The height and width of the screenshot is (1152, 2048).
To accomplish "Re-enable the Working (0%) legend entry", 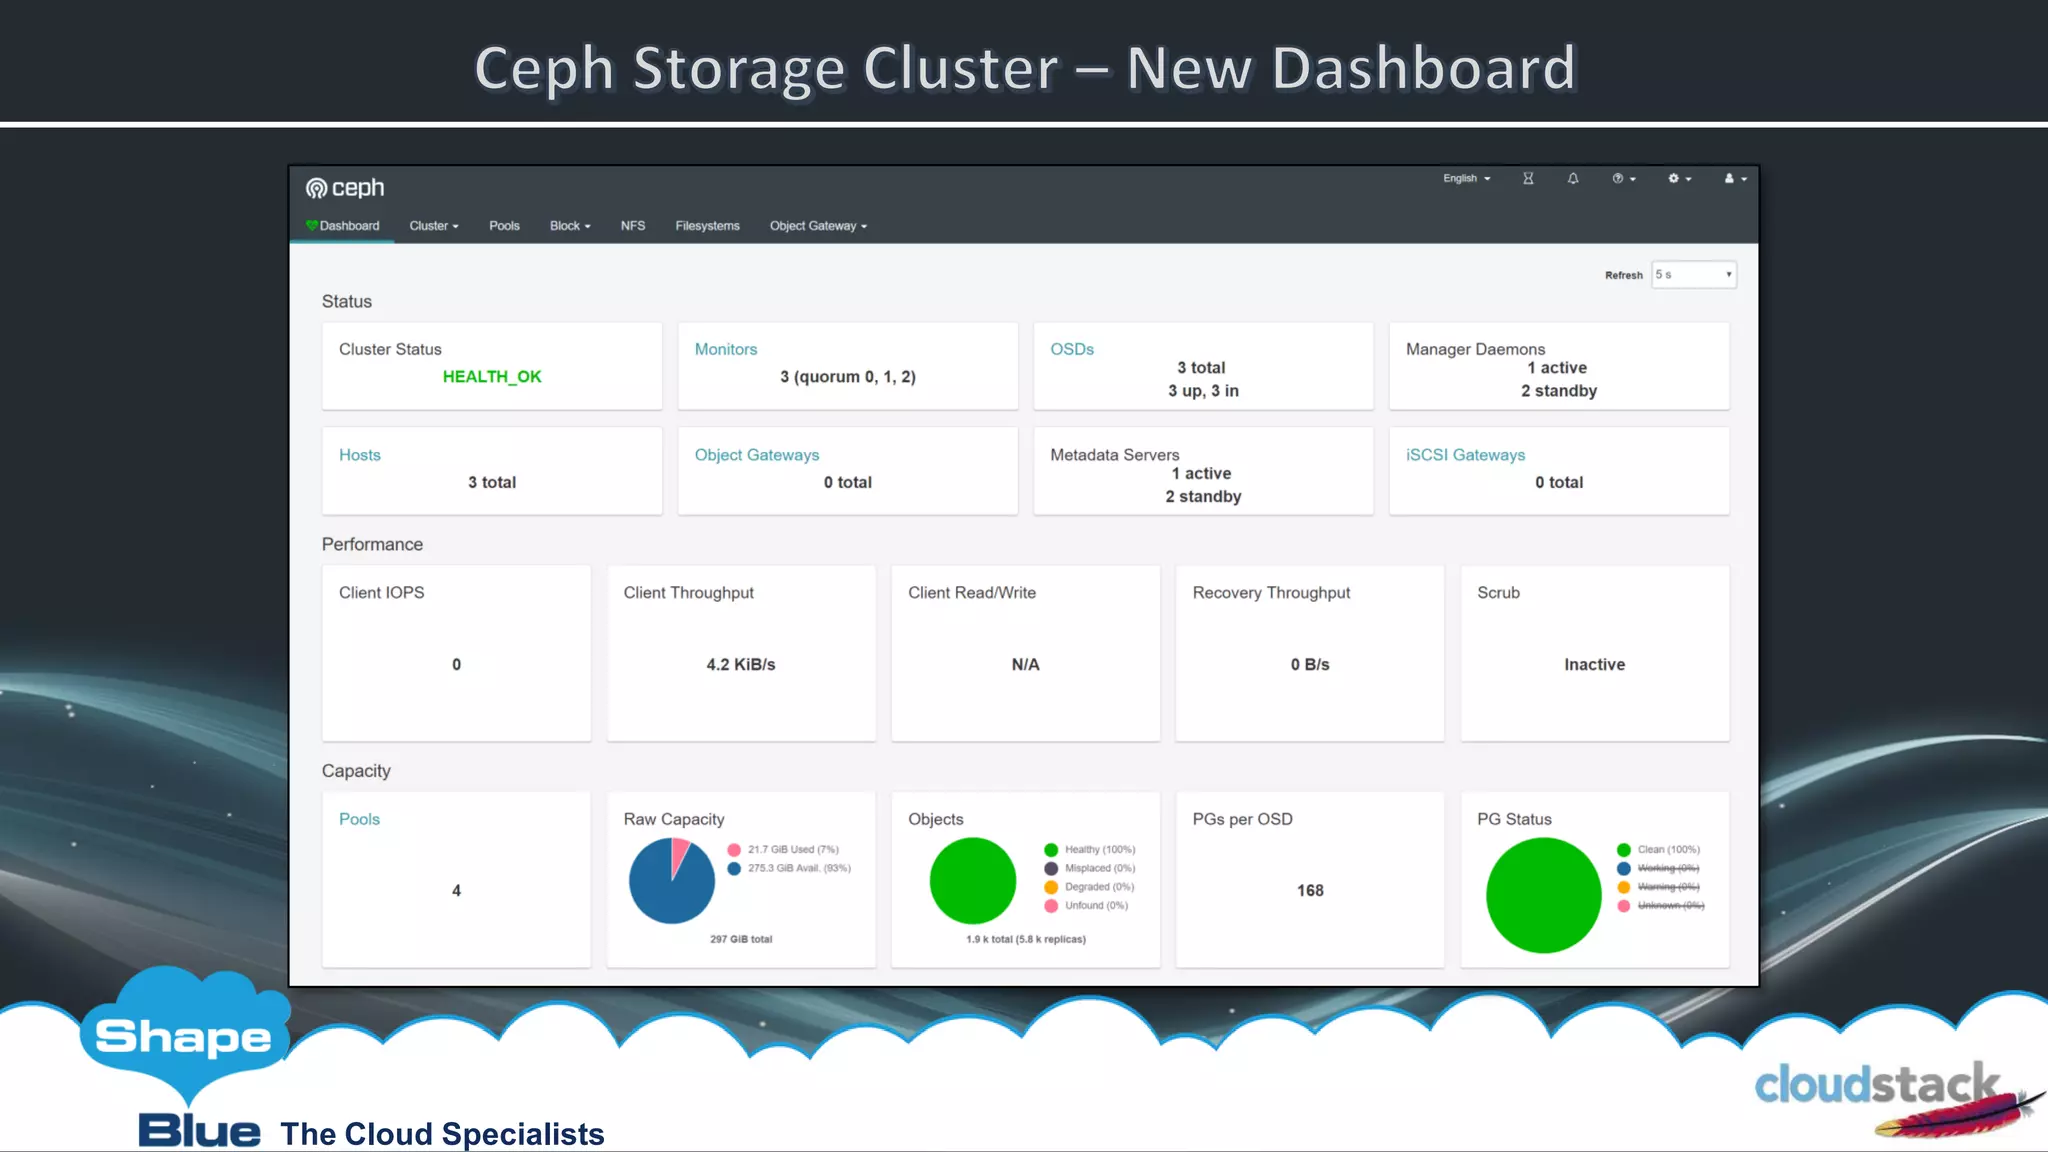I will click(1667, 868).
